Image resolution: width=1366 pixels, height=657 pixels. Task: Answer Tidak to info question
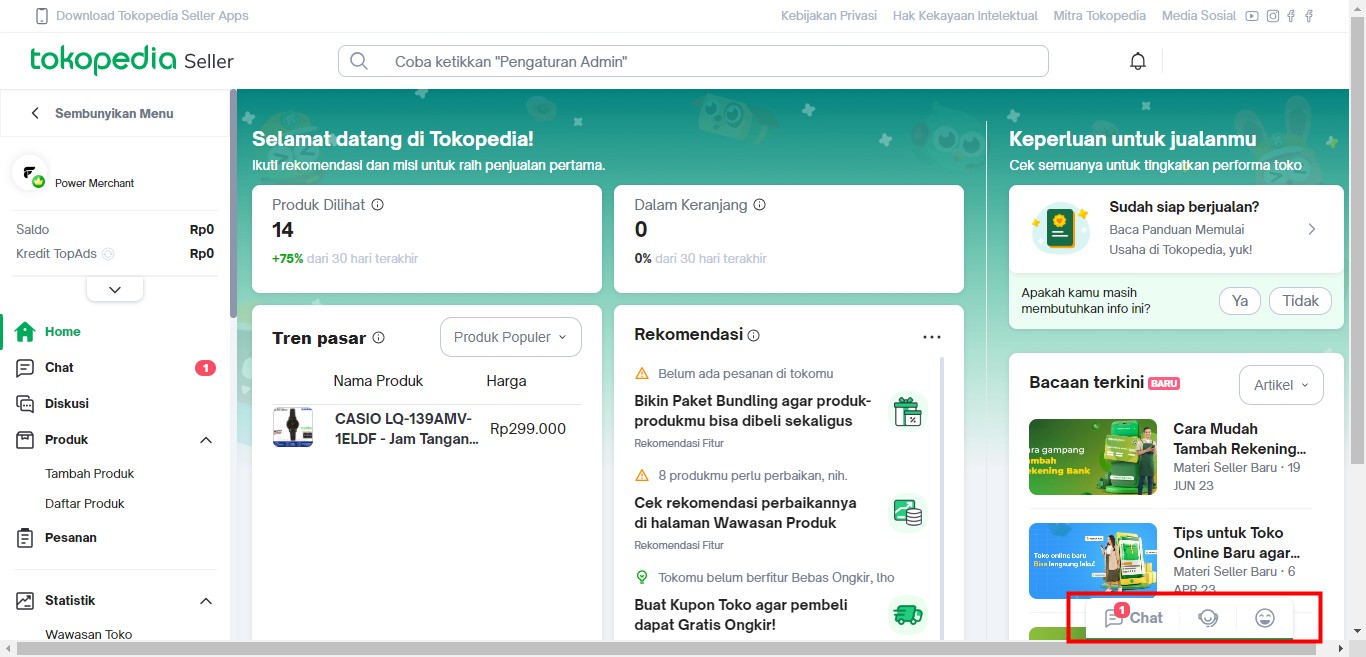tap(1301, 301)
